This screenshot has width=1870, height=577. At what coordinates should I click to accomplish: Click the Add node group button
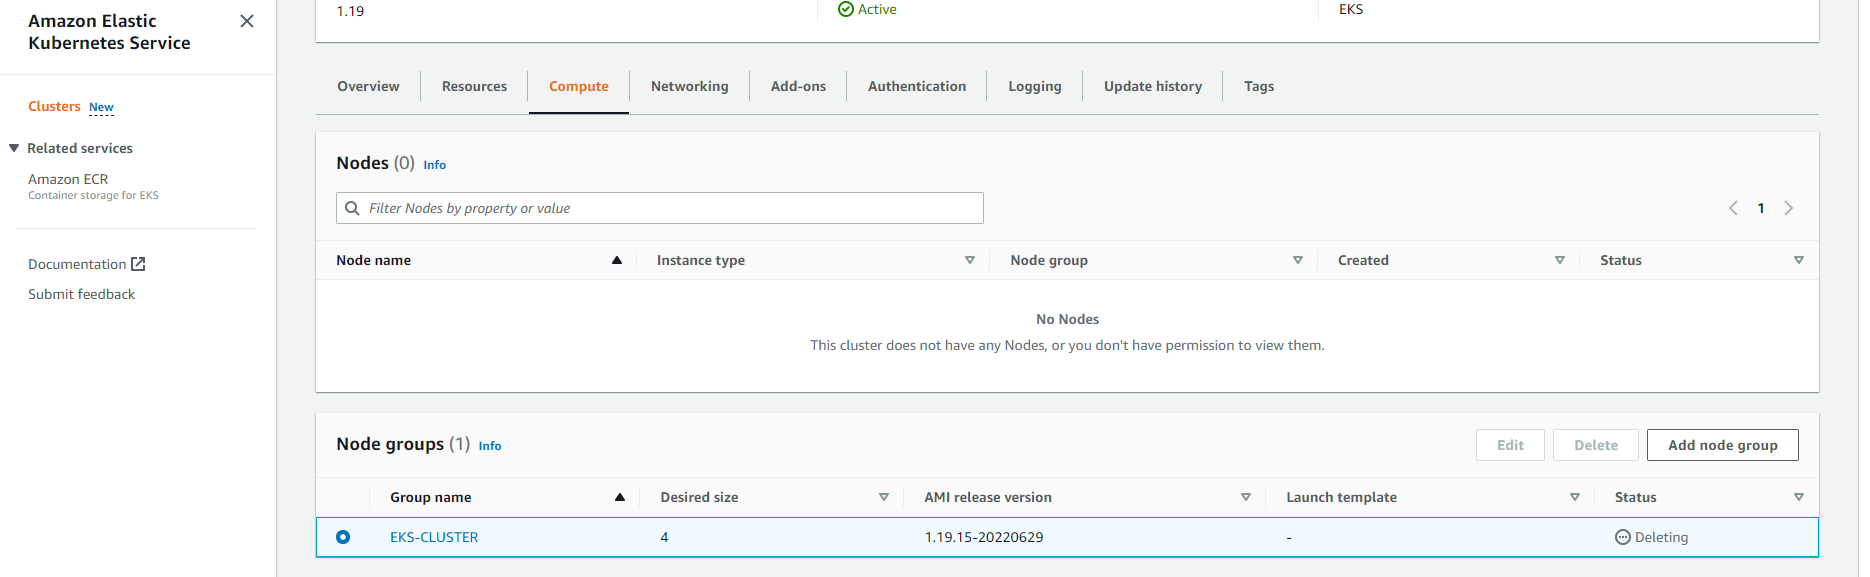click(x=1723, y=445)
